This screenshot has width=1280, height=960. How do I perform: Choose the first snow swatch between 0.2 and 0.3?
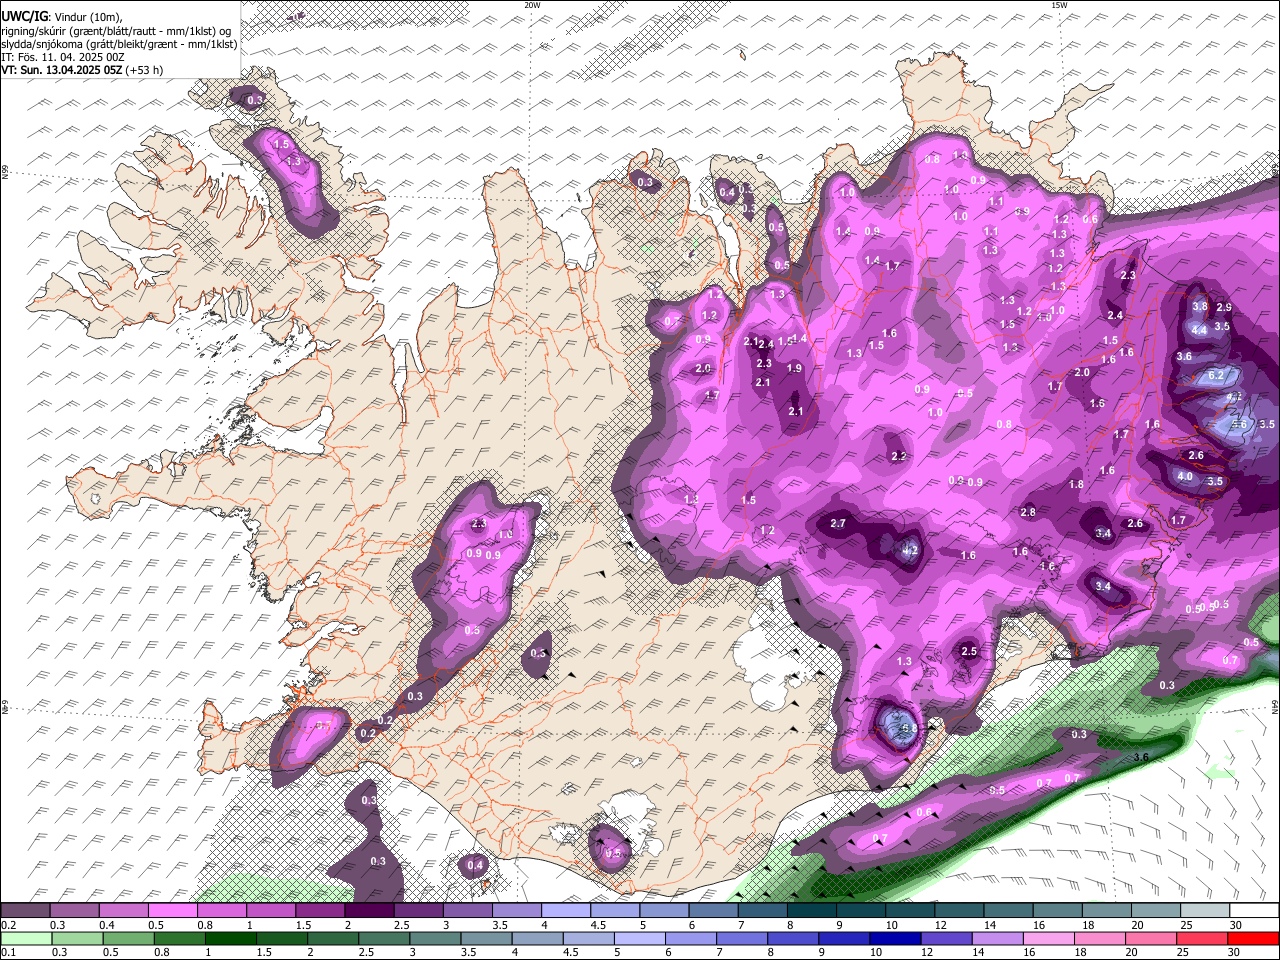tap(25, 911)
